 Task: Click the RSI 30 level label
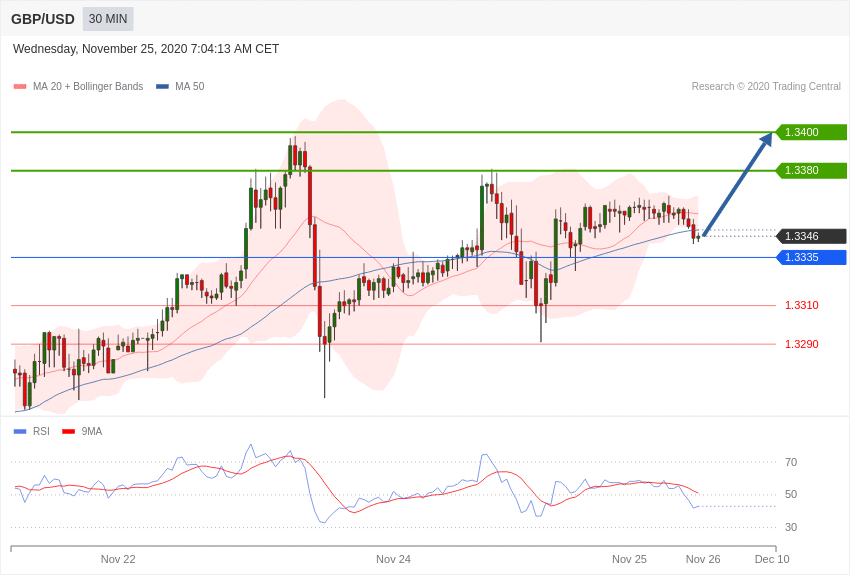tap(791, 527)
